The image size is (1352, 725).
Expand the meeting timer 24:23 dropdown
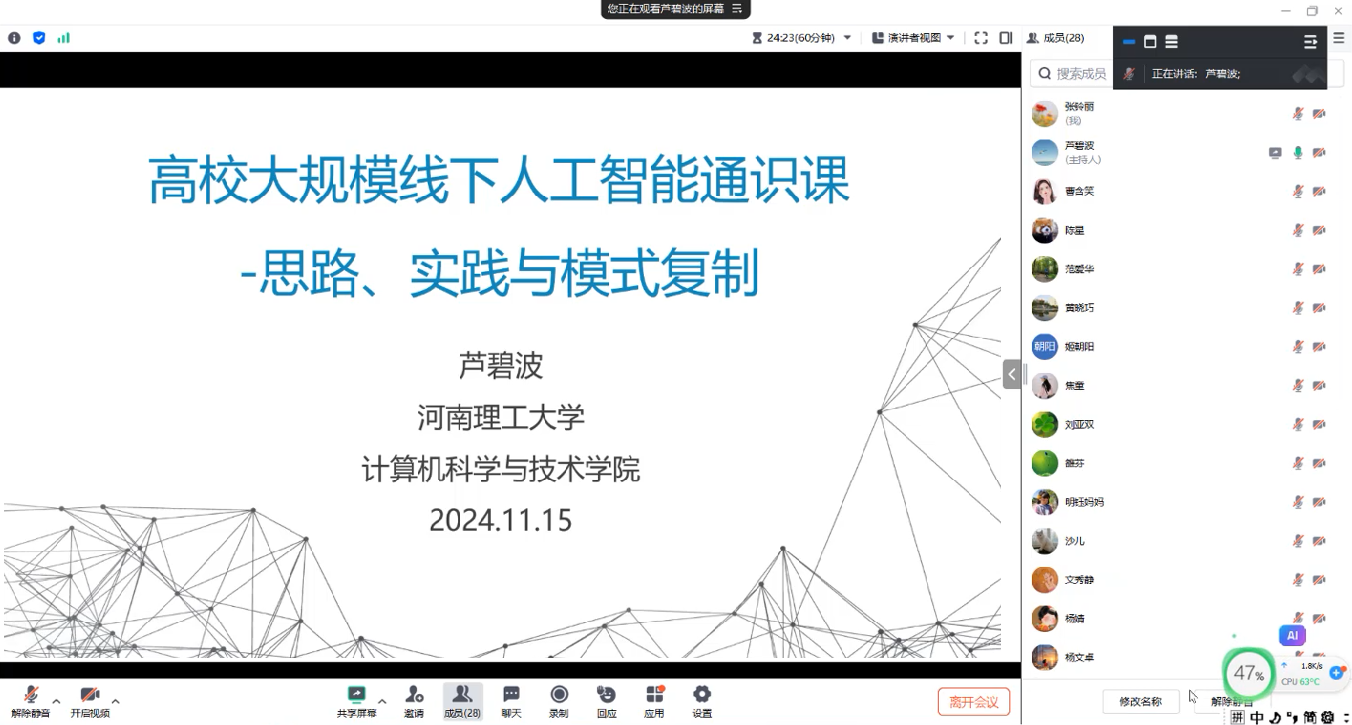point(847,38)
